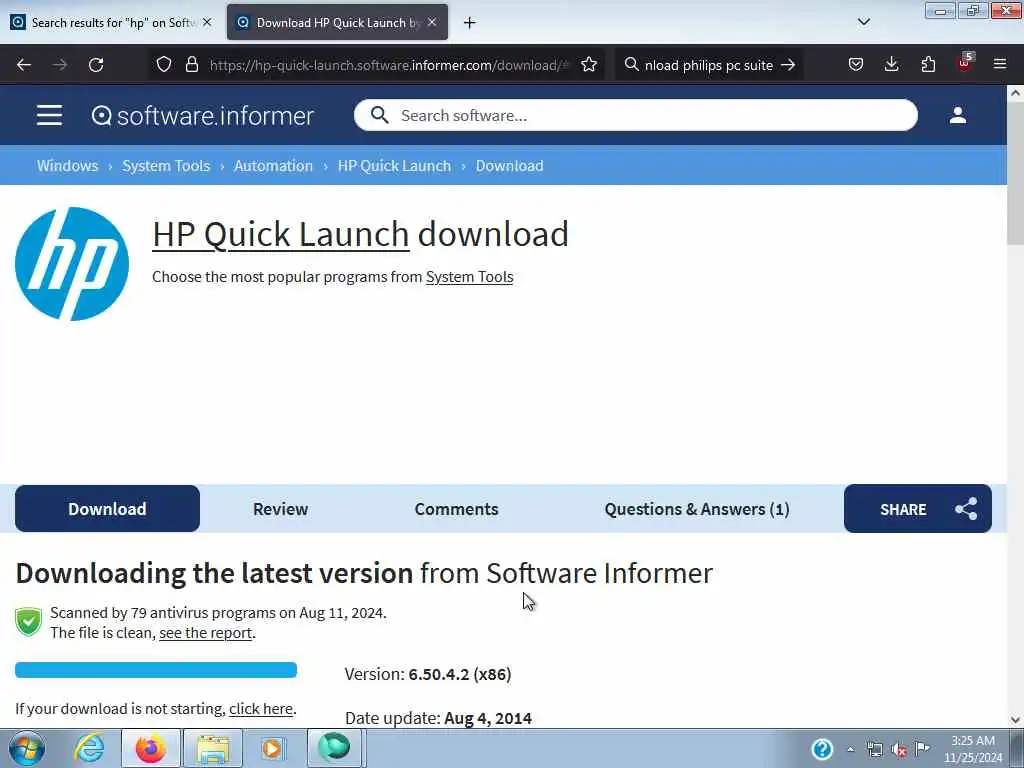This screenshot has width=1024, height=768.
Task: Click the muted volume tray icon
Action: 899,749
